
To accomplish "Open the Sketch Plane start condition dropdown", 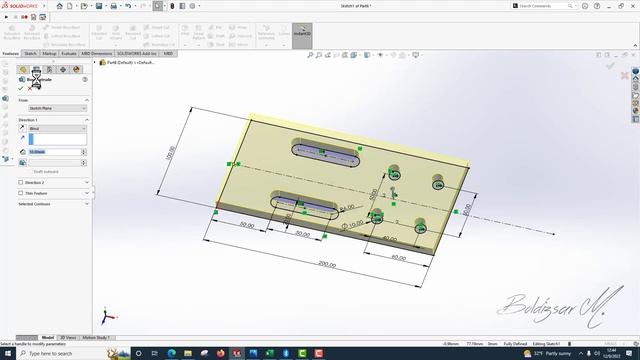I will (x=58, y=108).
